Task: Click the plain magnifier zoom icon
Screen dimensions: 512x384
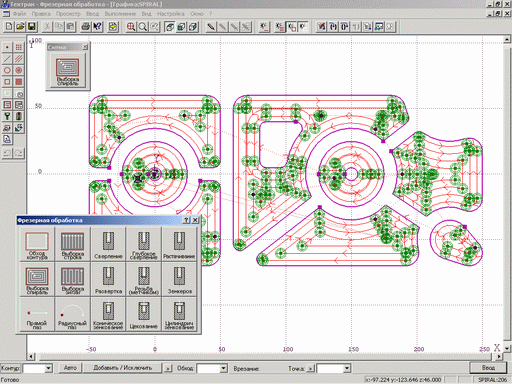Action: [143, 27]
